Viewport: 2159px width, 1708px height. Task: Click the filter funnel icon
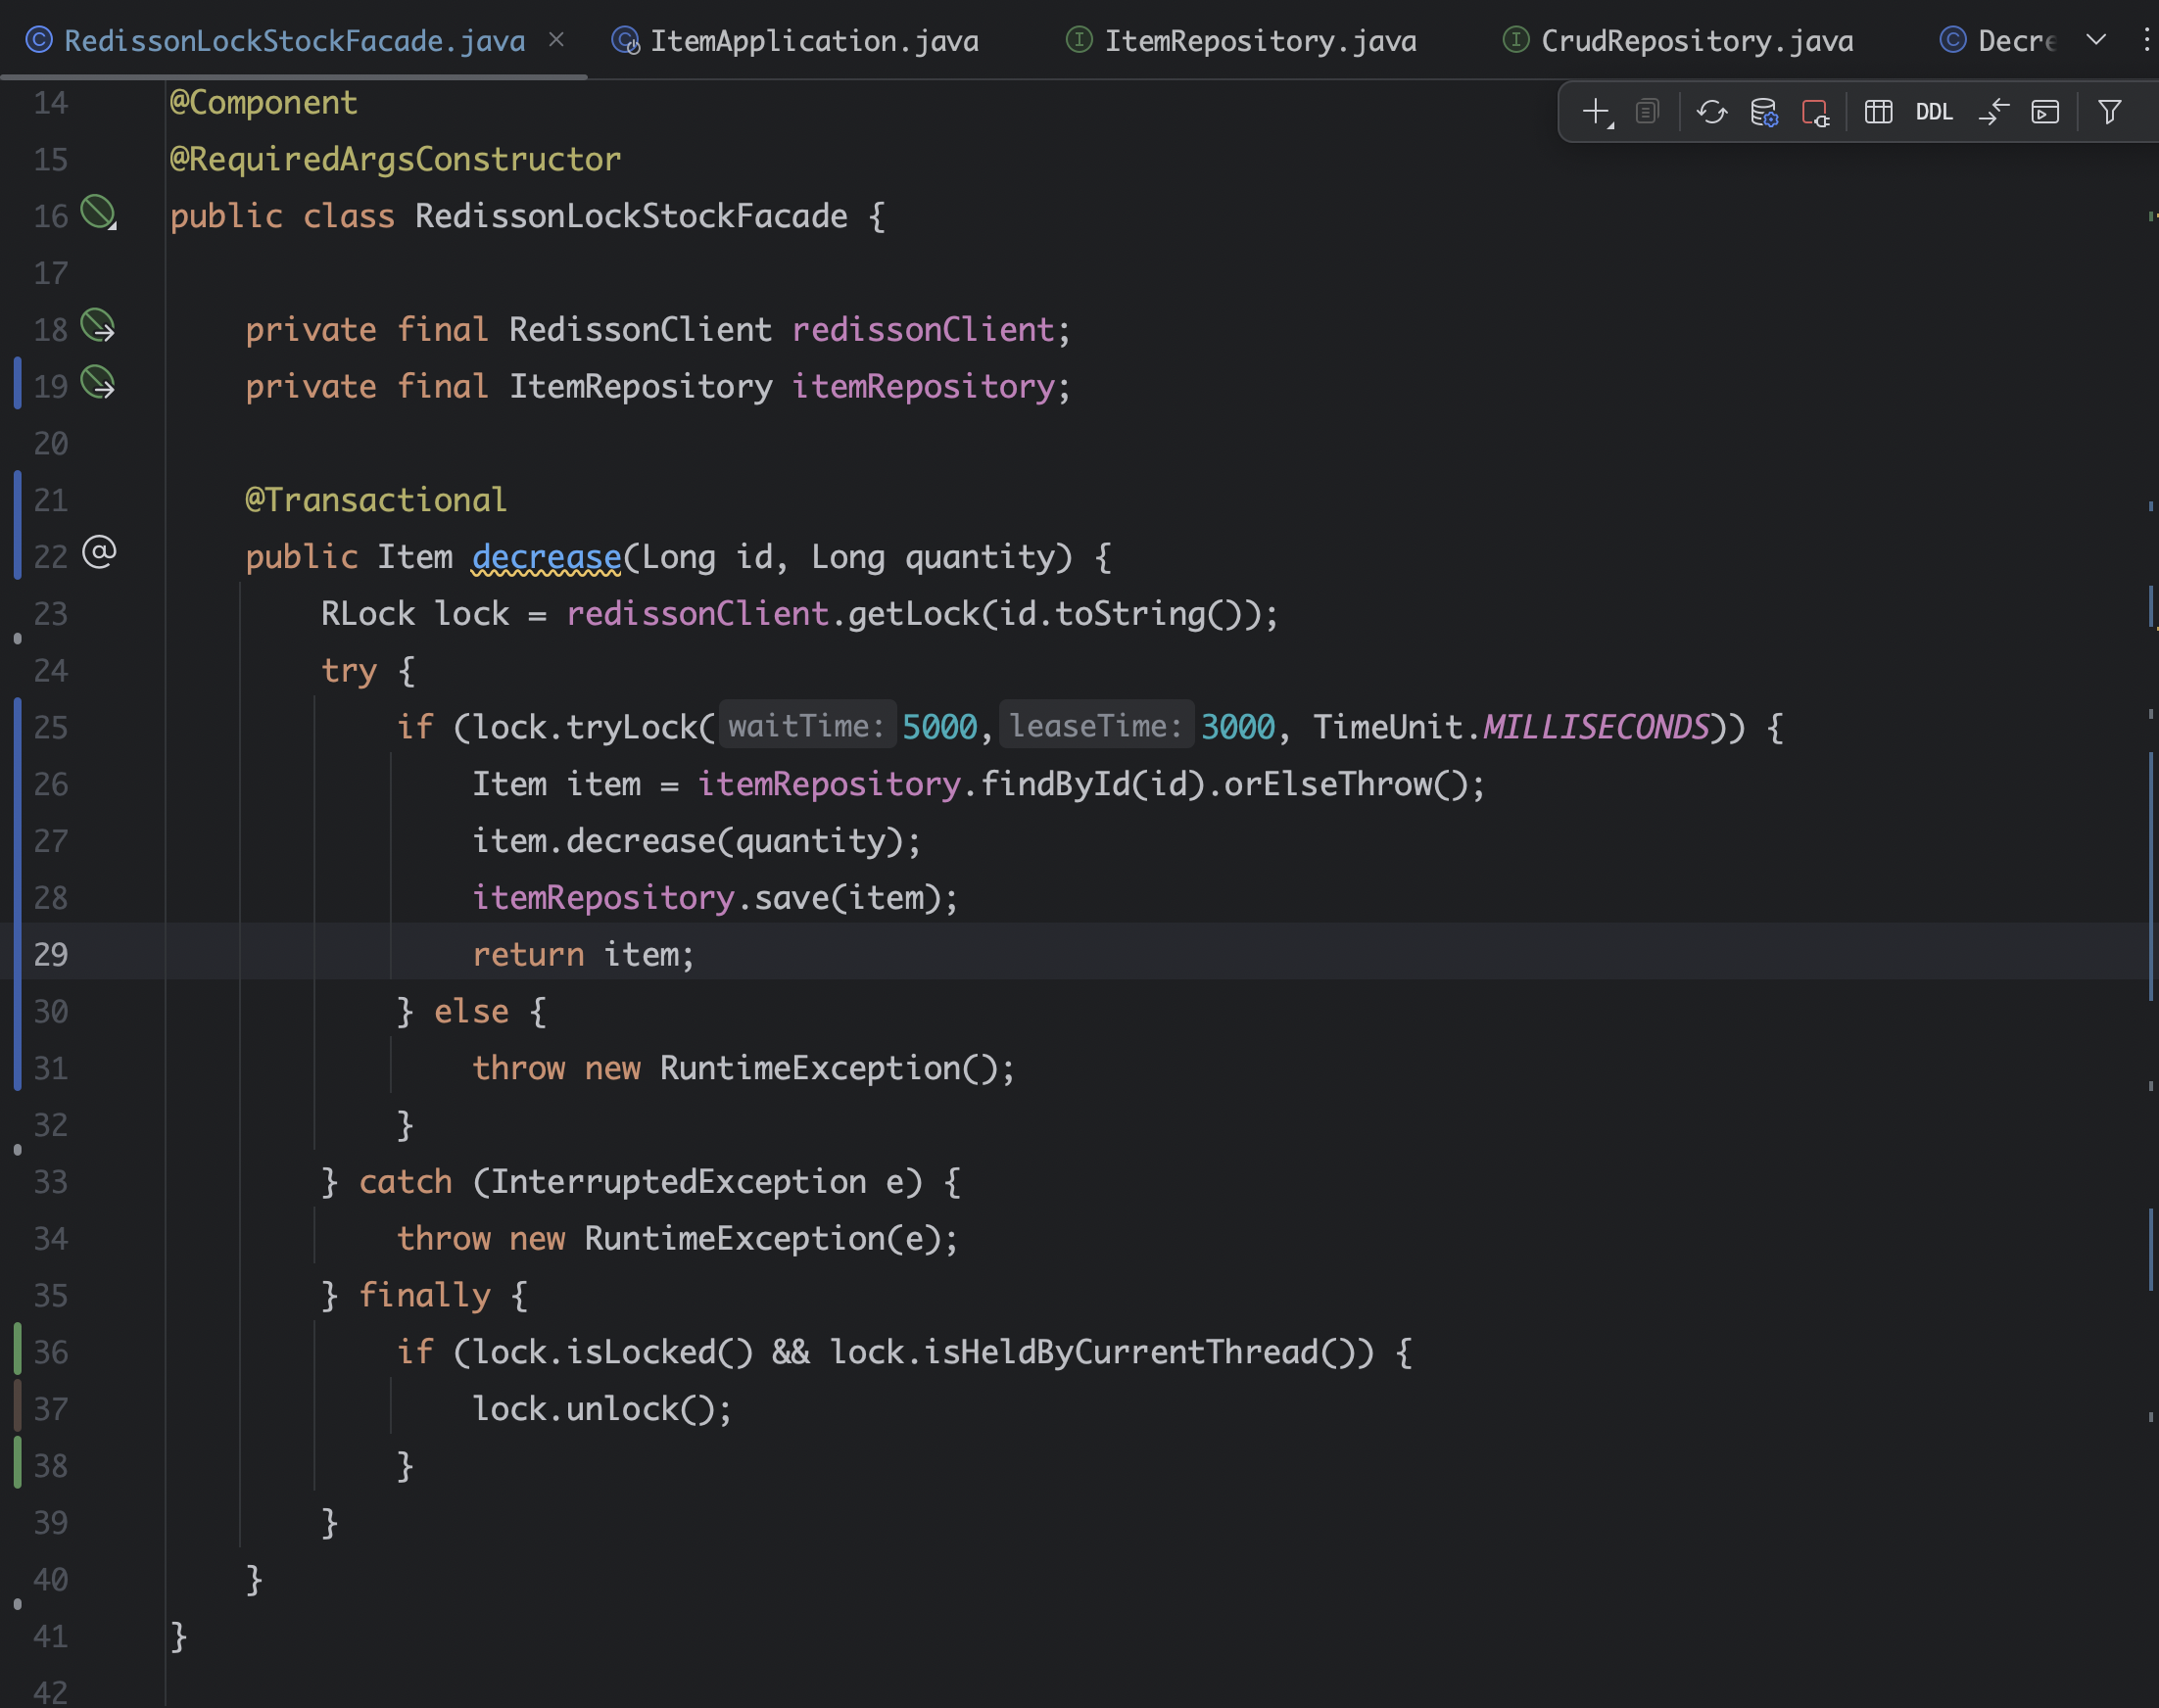click(2109, 112)
